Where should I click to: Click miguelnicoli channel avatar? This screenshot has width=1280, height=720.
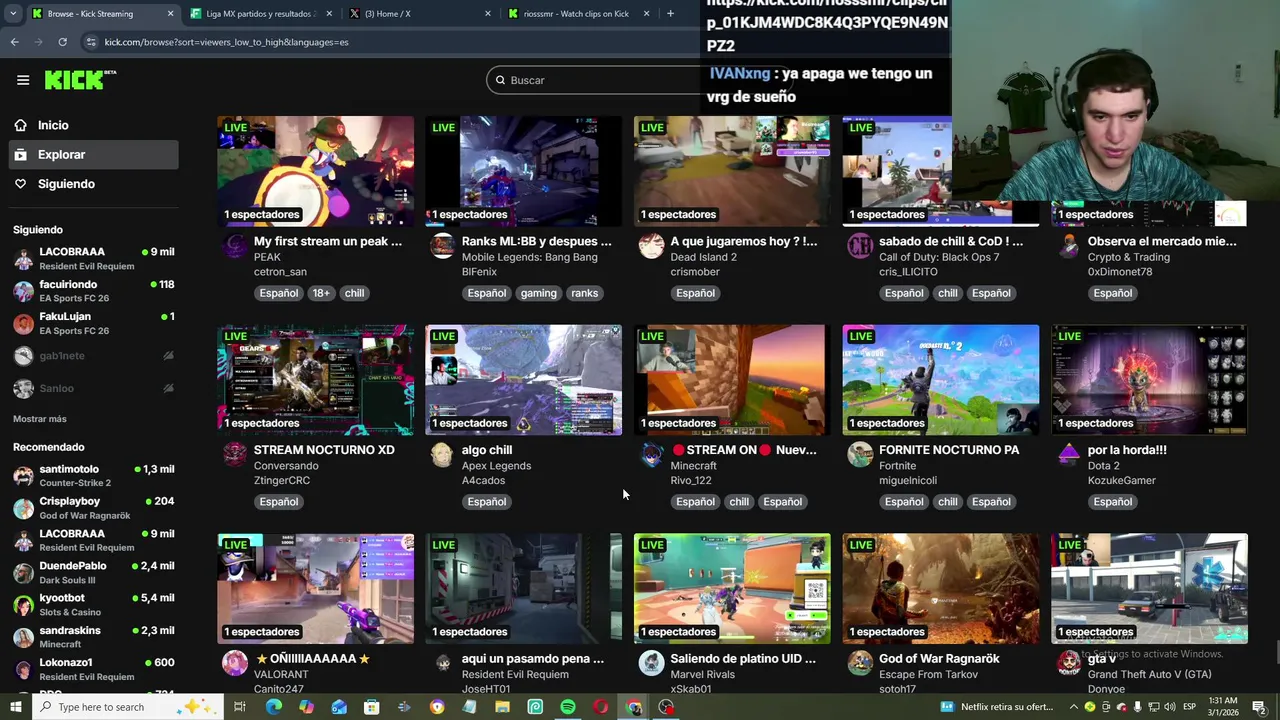click(x=860, y=455)
